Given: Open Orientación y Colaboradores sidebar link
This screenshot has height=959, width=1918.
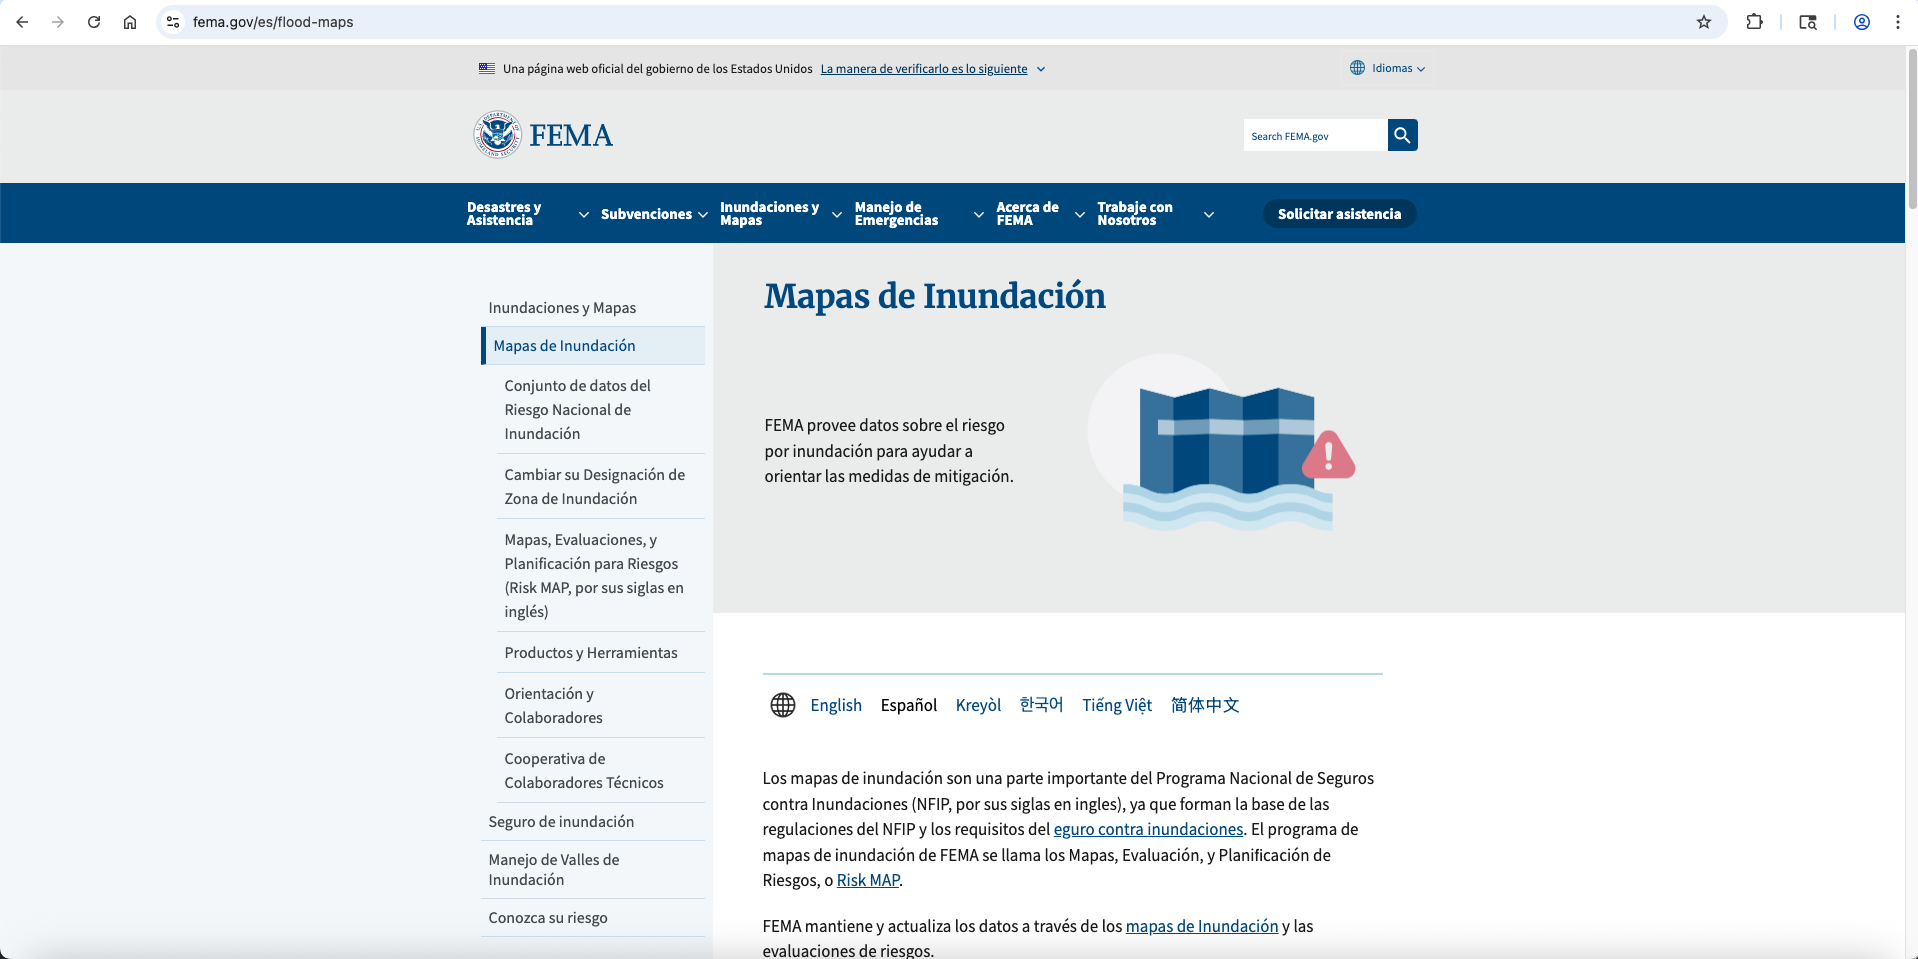Looking at the screenshot, I should coord(600,706).
